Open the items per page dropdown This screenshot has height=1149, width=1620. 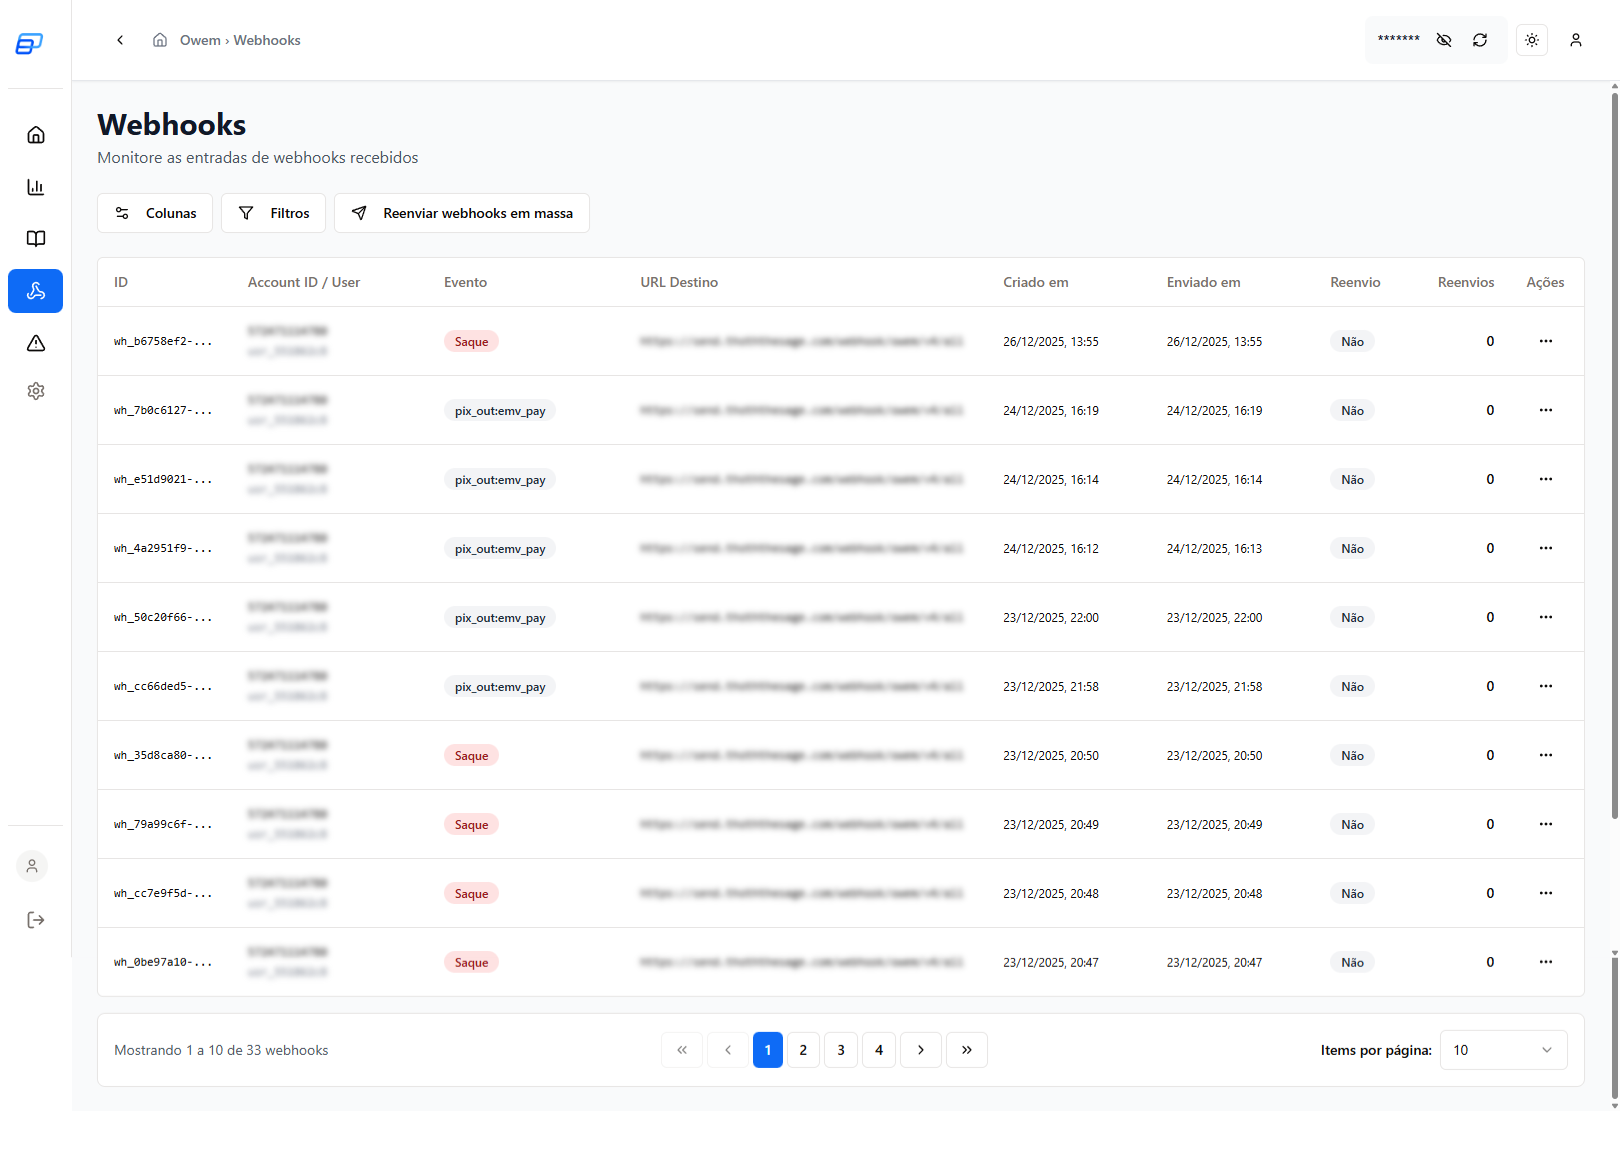point(1502,1050)
